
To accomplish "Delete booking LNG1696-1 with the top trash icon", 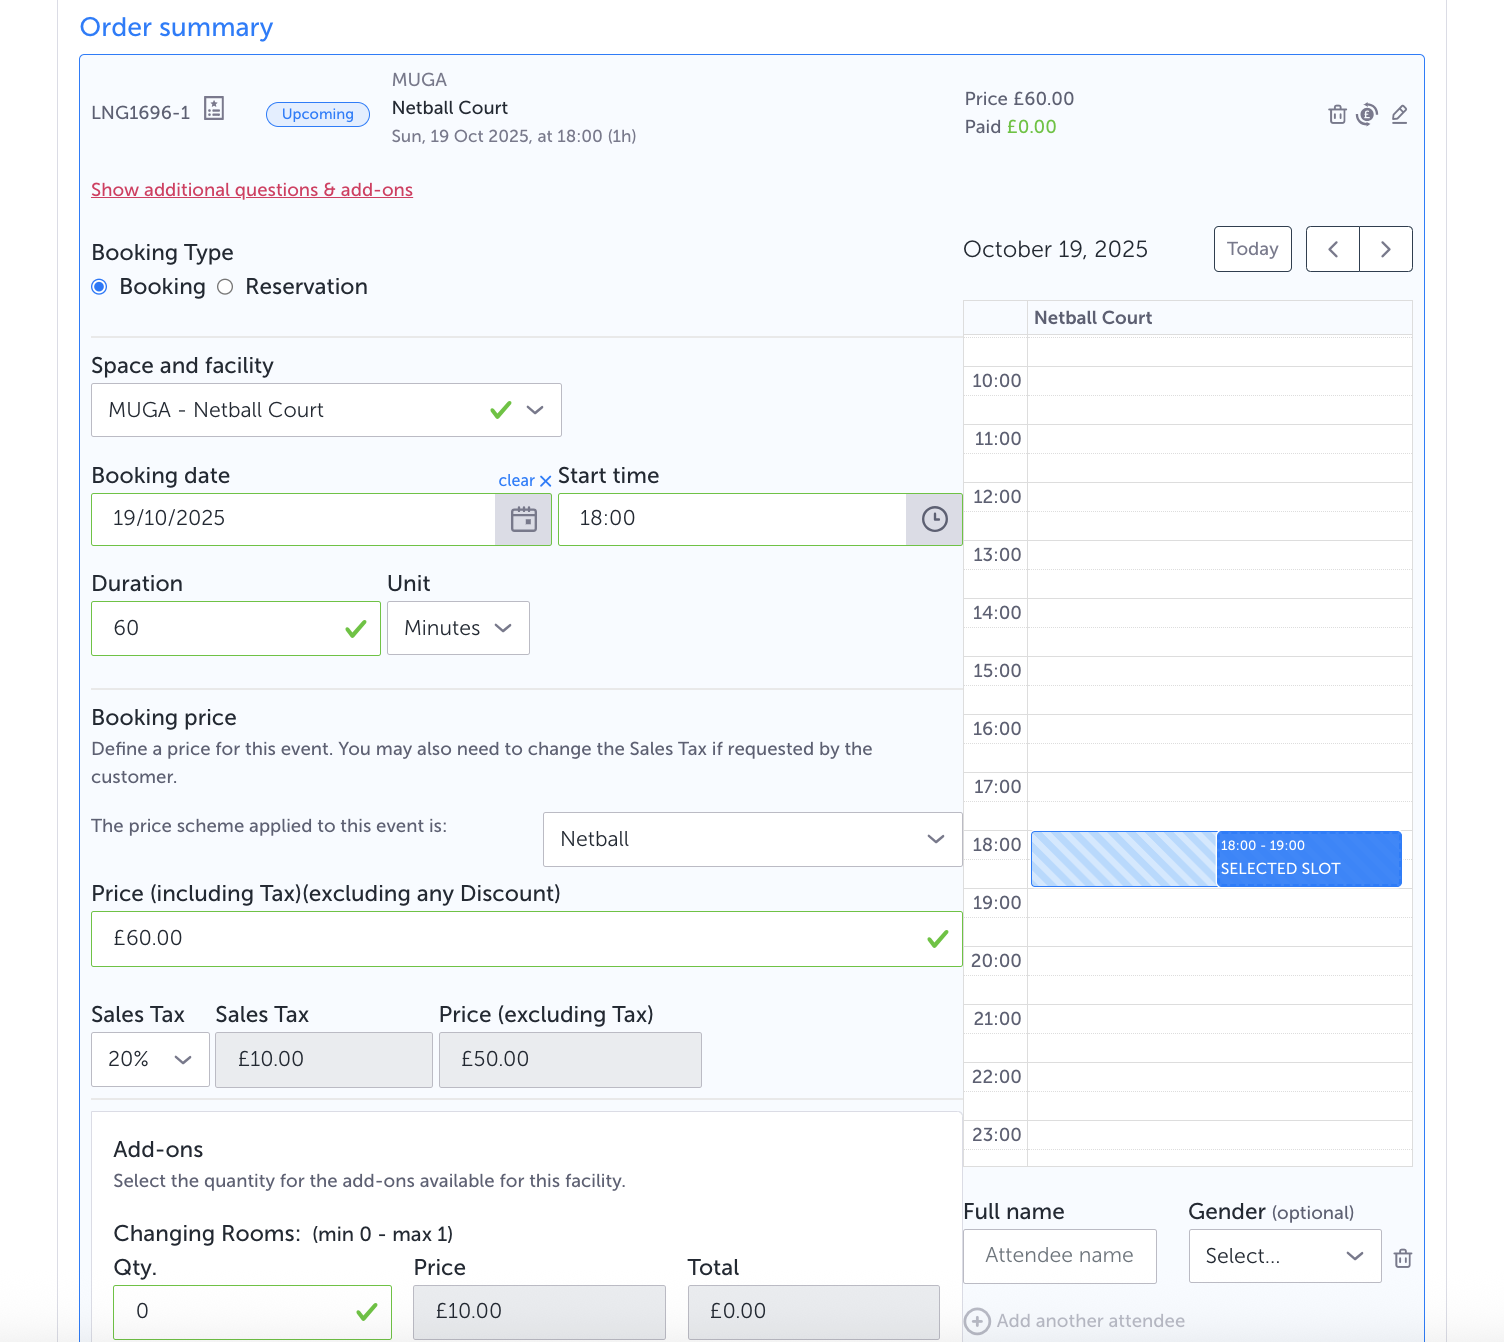I will [1337, 114].
